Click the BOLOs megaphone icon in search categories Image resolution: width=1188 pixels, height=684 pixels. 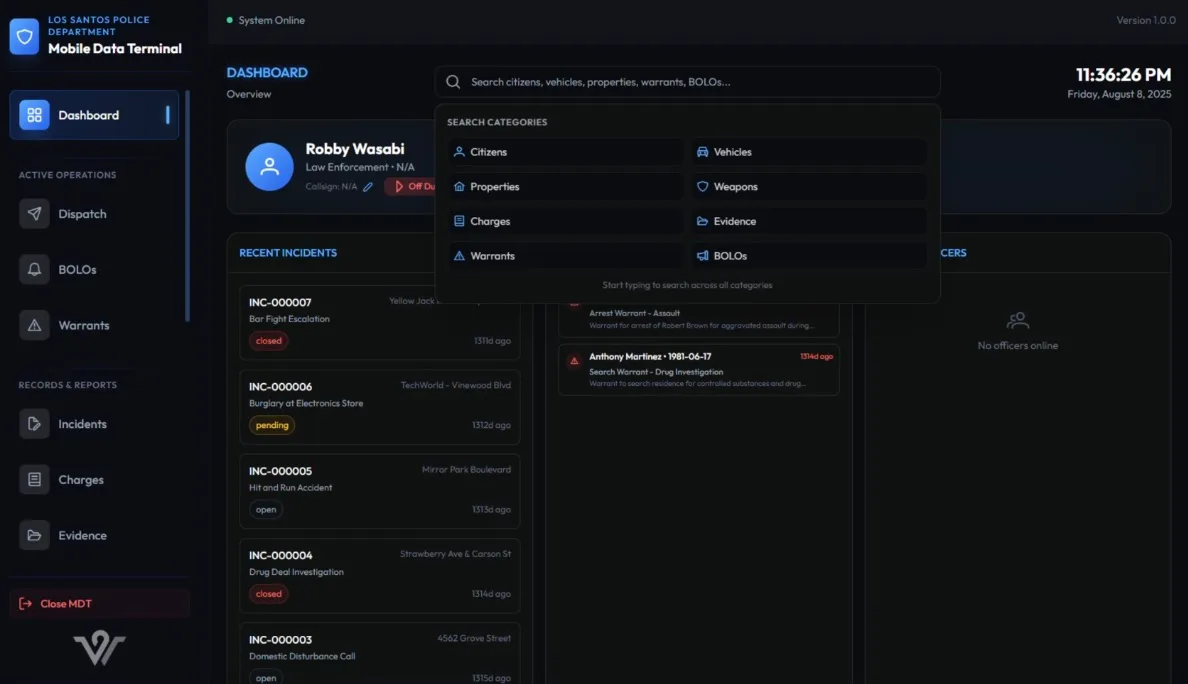[702, 256]
